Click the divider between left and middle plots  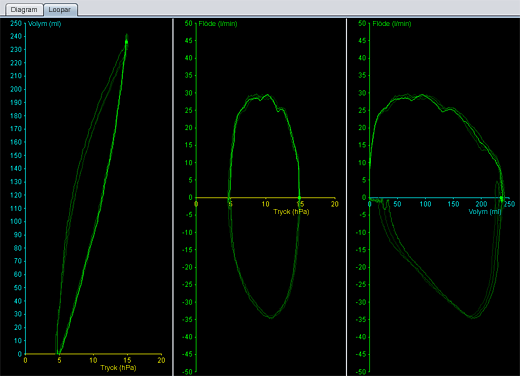tap(173, 197)
